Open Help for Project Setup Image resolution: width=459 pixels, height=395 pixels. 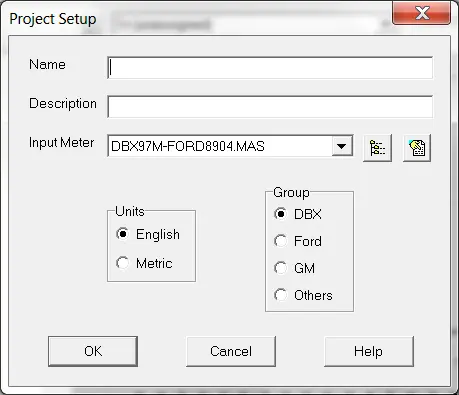(x=369, y=351)
